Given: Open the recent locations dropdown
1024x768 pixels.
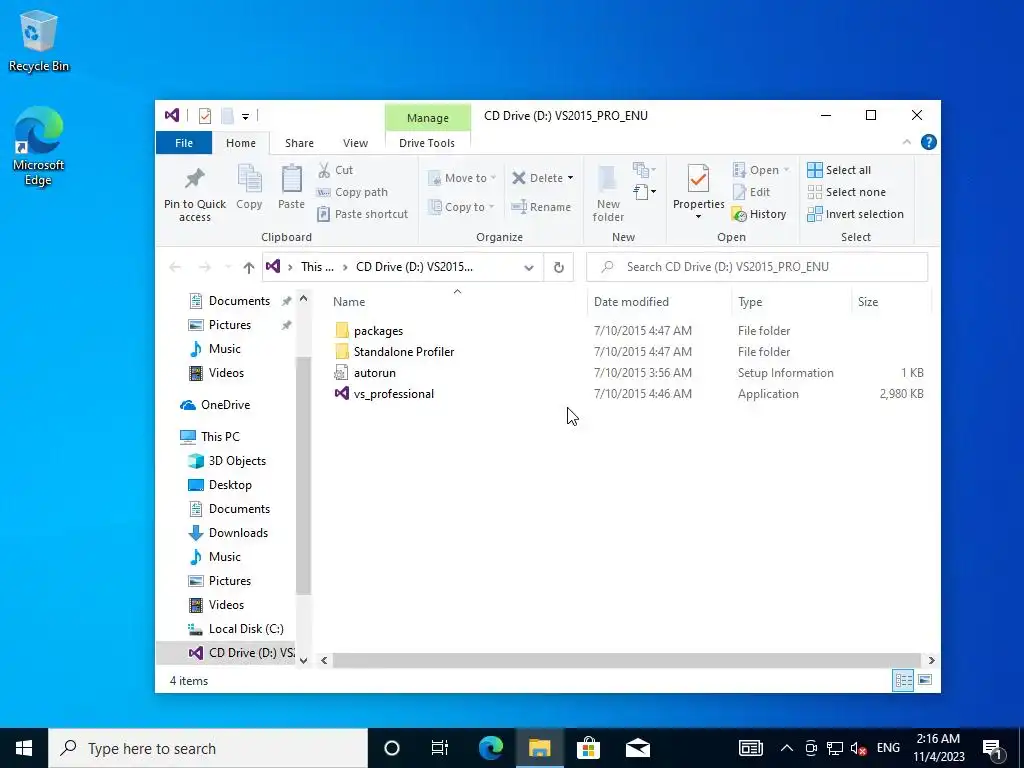Looking at the screenshot, I should (227, 266).
